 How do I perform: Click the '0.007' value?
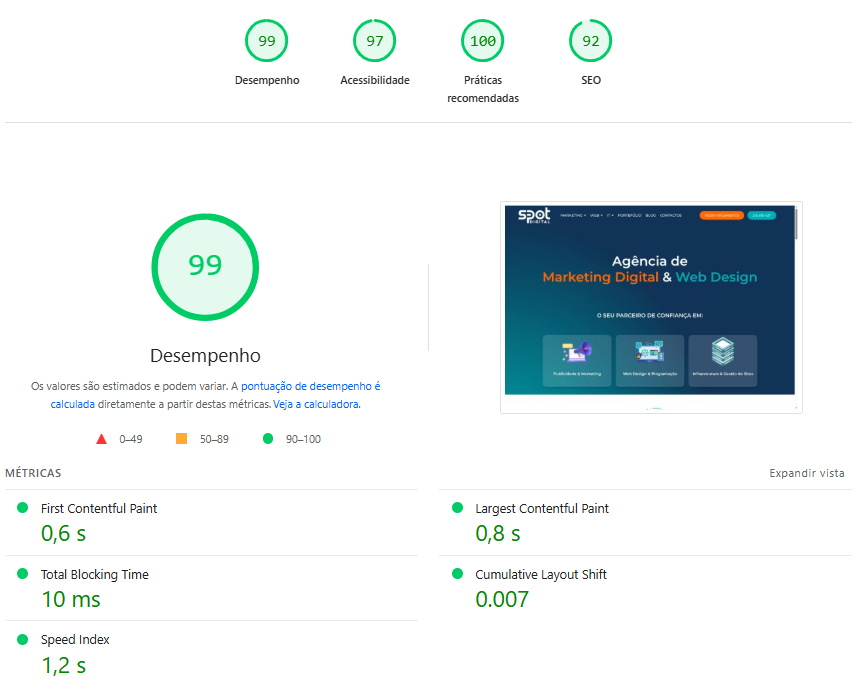502,600
